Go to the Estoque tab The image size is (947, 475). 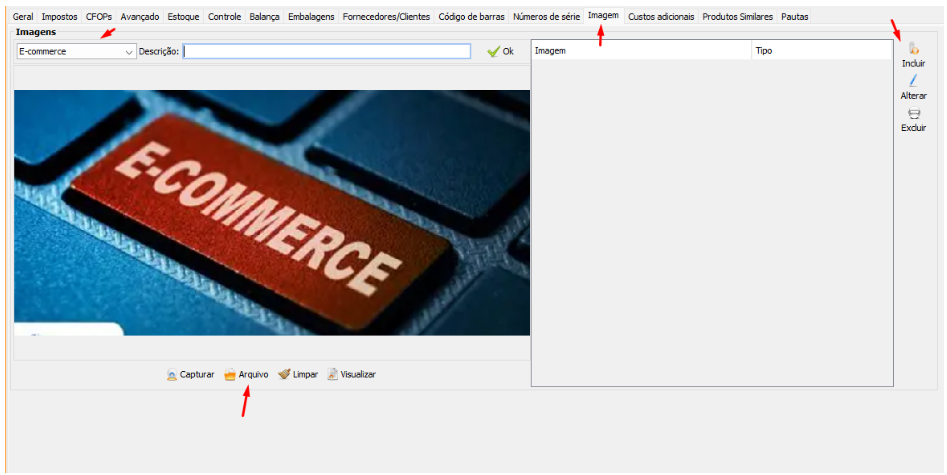pos(183,17)
